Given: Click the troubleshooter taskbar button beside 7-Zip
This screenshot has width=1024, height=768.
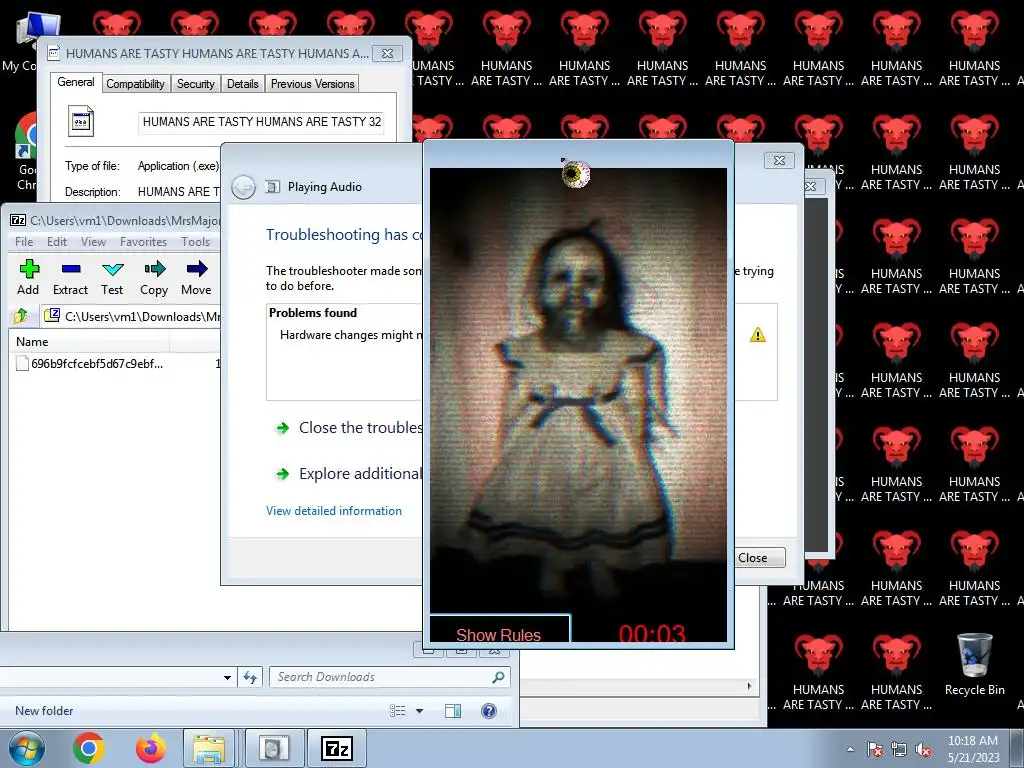Looking at the screenshot, I should [273, 748].
